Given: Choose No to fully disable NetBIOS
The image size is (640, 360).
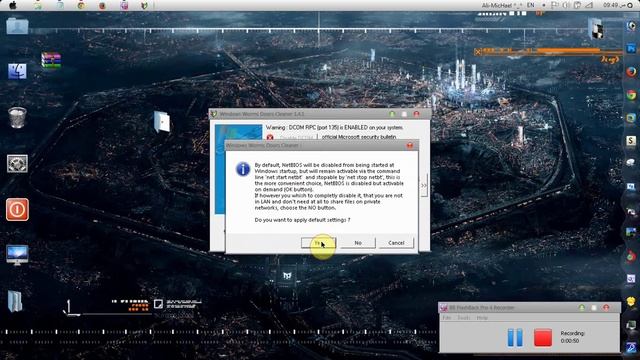Looking at the screenshot, I should 358,243.
